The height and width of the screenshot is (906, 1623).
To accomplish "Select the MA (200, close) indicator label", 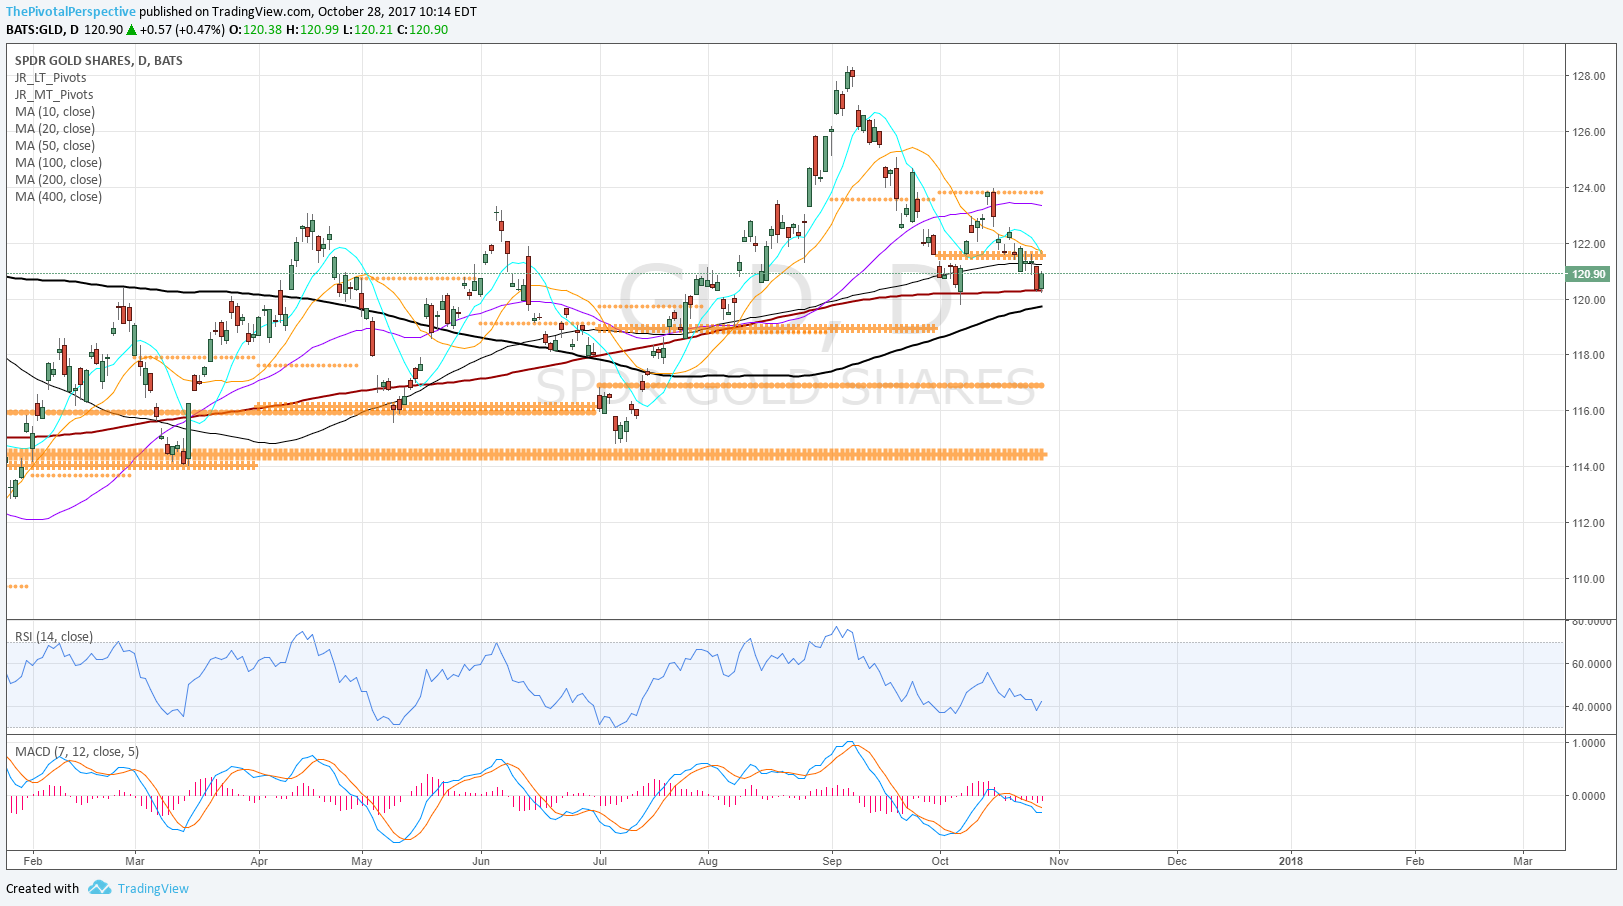I will point(59,179).
